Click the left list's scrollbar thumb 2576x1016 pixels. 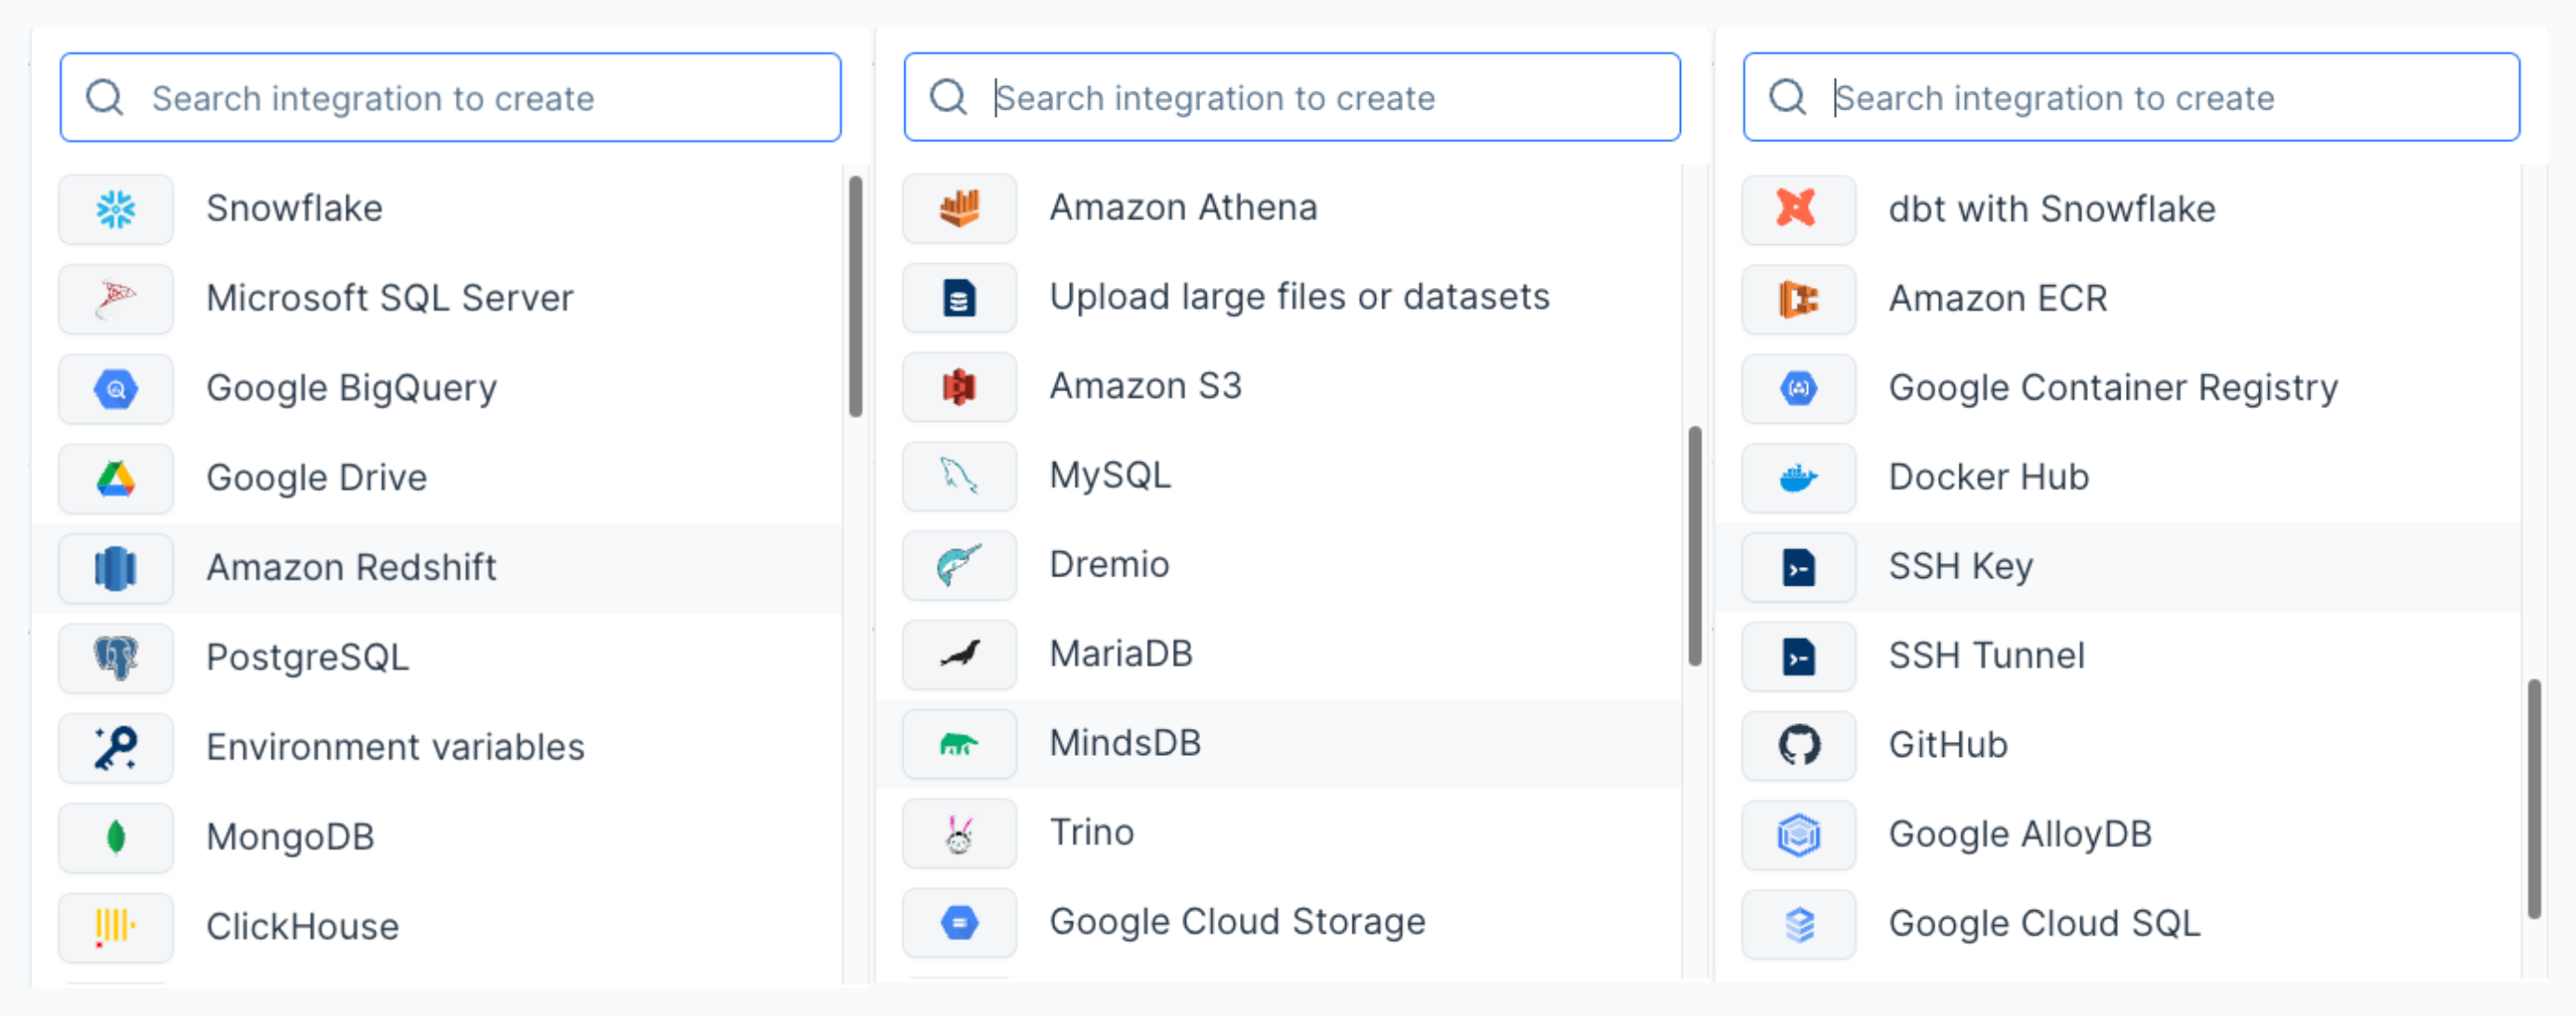coord(855,296)
